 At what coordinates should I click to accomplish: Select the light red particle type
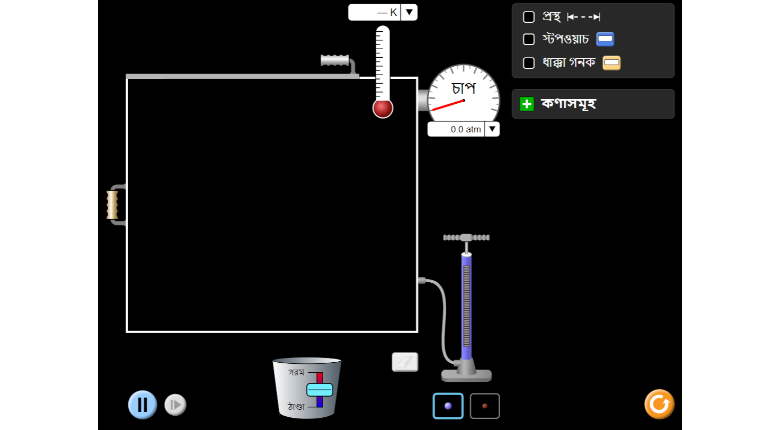point(485,406)
